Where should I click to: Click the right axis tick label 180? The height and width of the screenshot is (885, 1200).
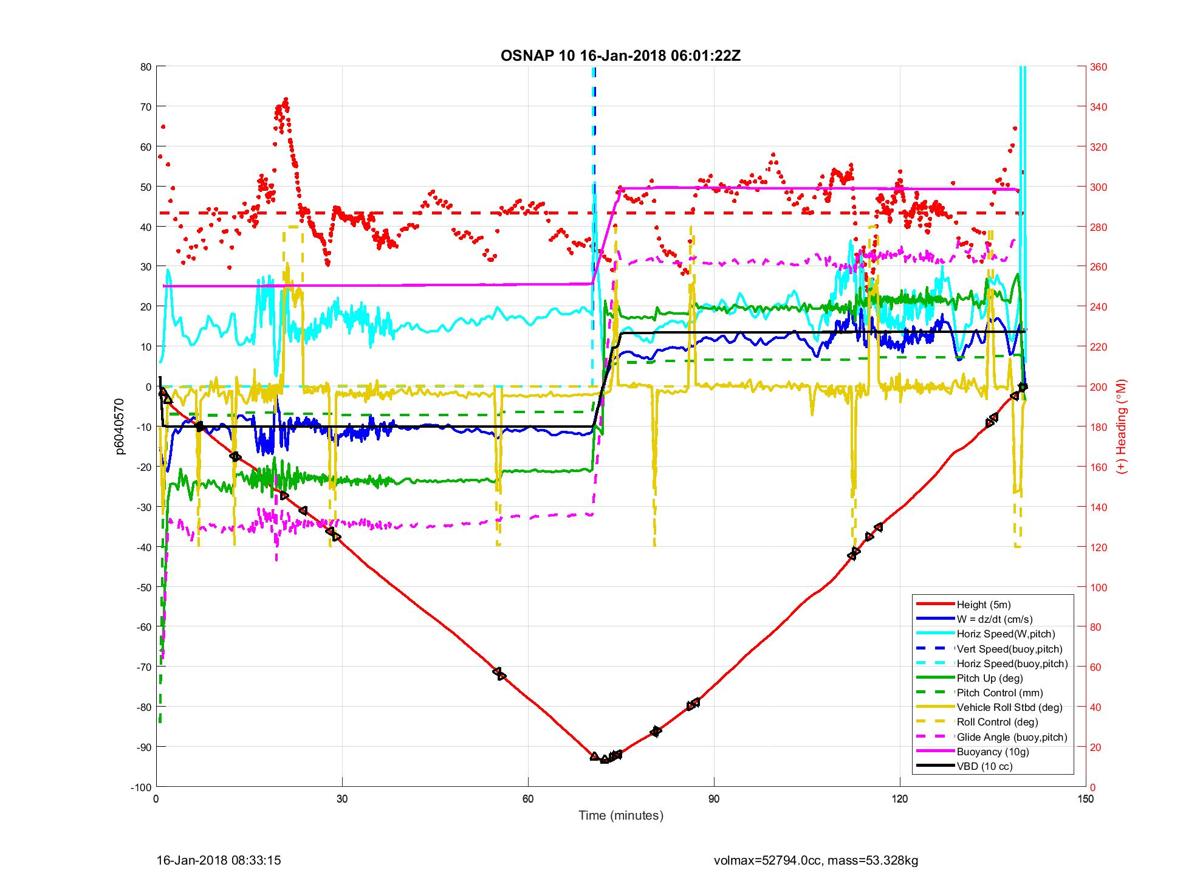pos(1100,427)
